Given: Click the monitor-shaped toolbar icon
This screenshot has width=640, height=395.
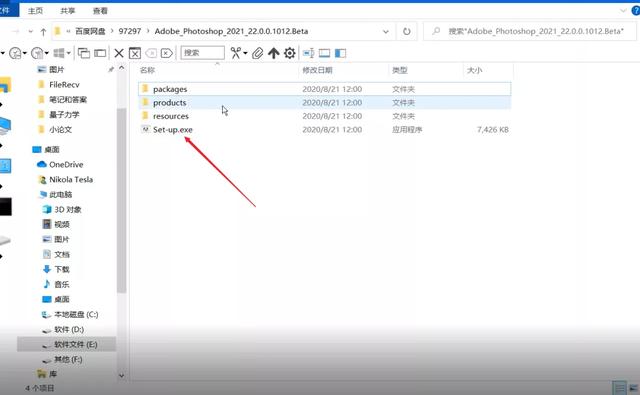Looking at the screenshot, I should coord(324,53).
